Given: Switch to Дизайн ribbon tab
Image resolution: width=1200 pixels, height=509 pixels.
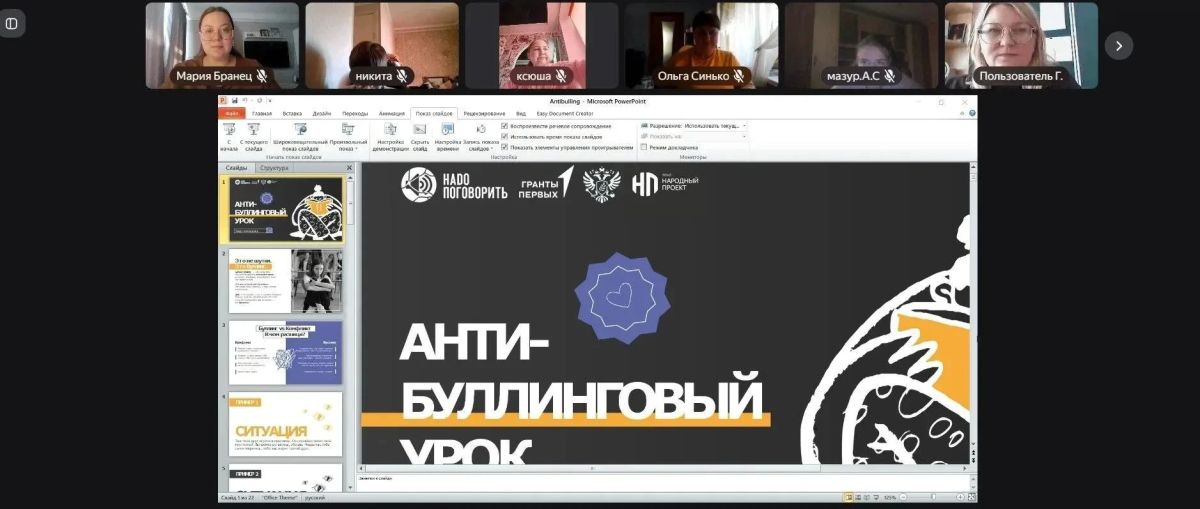Looking at the screenshot, I should point(322,113).
